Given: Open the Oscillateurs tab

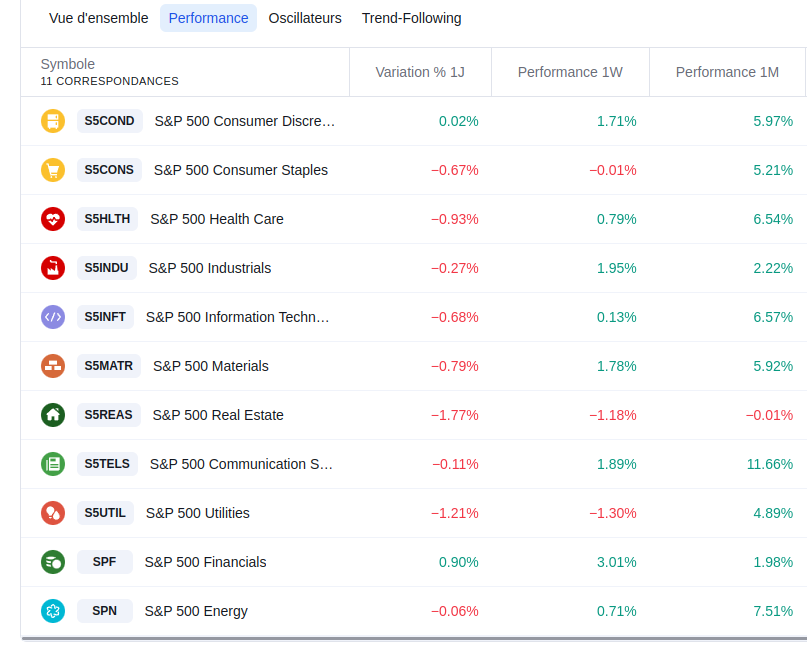Looking at the screenshot, I should pos(305,18).
